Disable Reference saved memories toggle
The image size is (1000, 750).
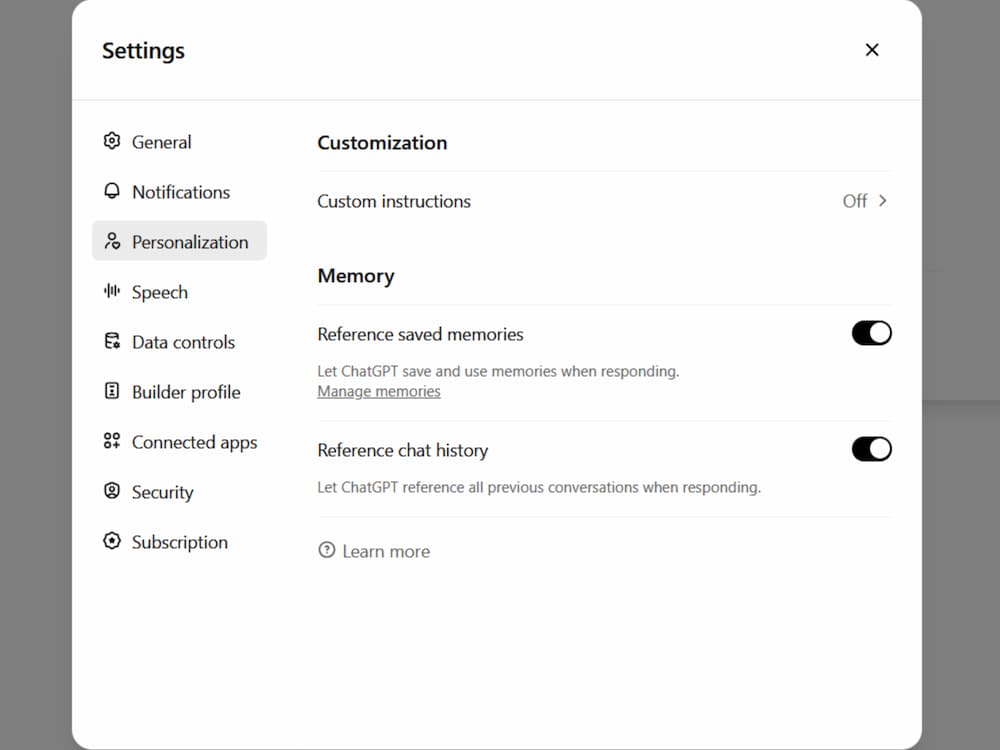click(x=871, y=333)
